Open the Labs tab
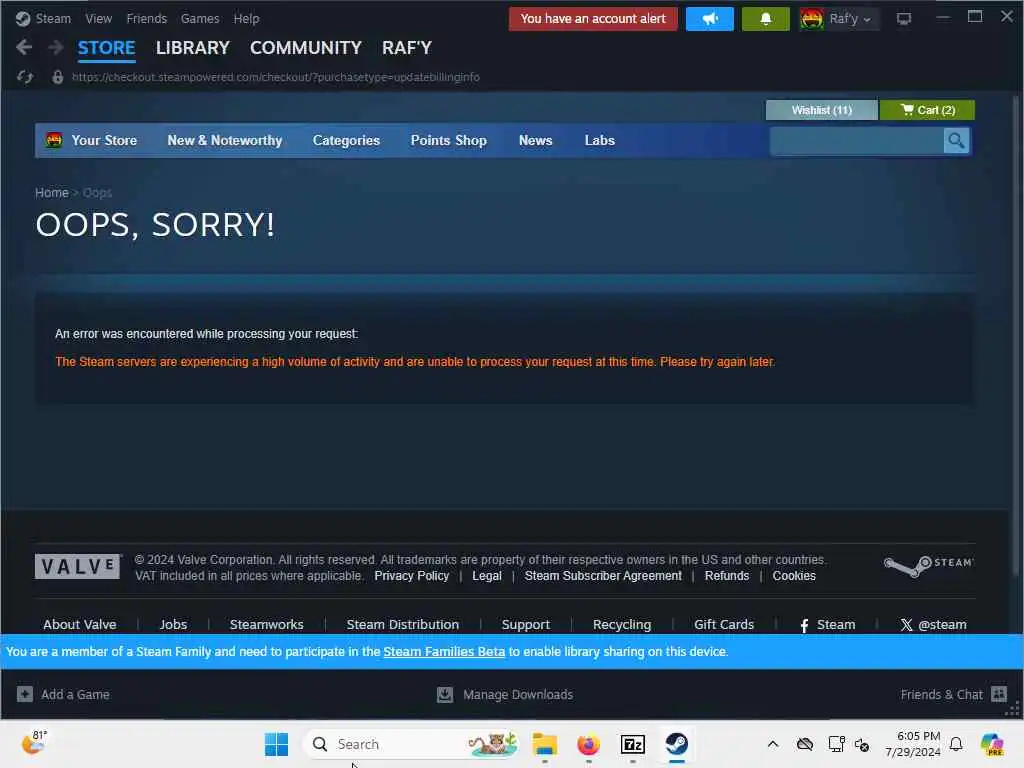This screenshot has width=1024, height=768. [x=600, y=140]
